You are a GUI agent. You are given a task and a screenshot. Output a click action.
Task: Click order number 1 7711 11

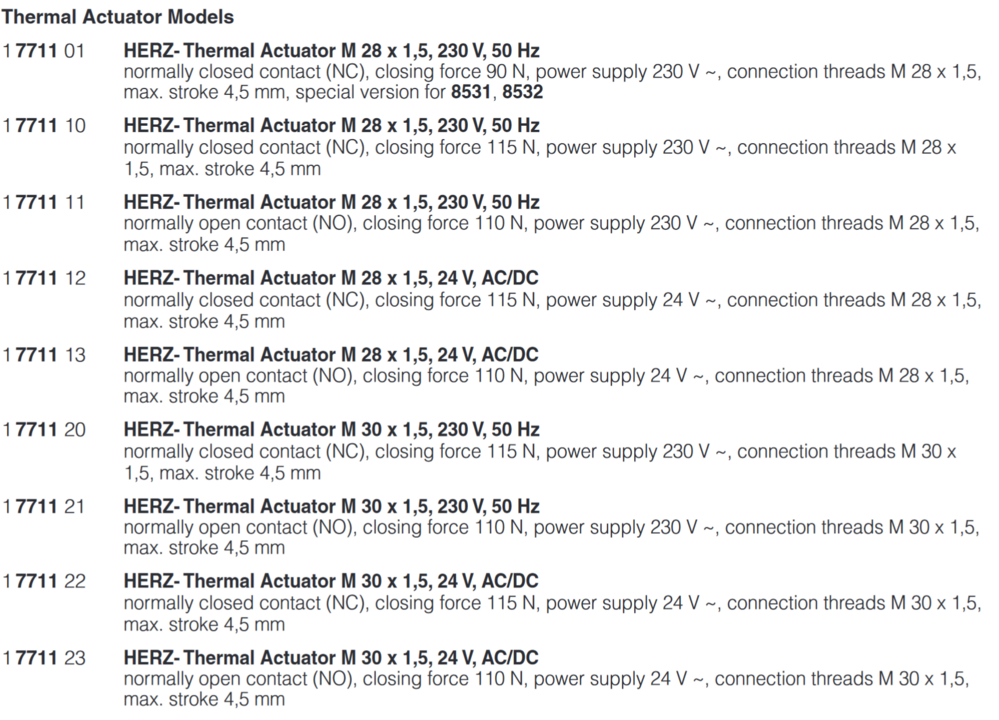44,202
